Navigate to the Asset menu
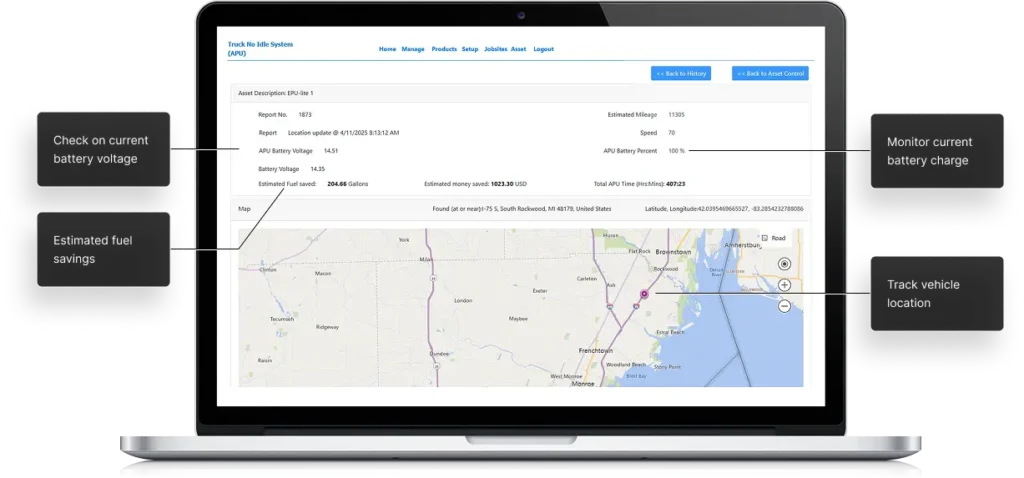 518,49
